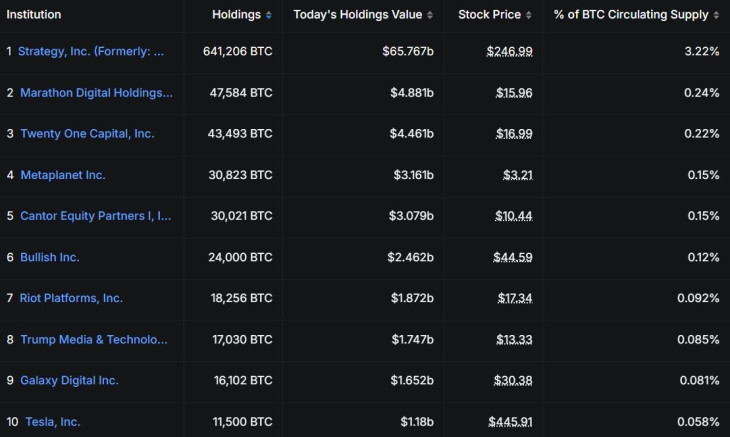Sort table by Holdings column

[x=242, y=15]
